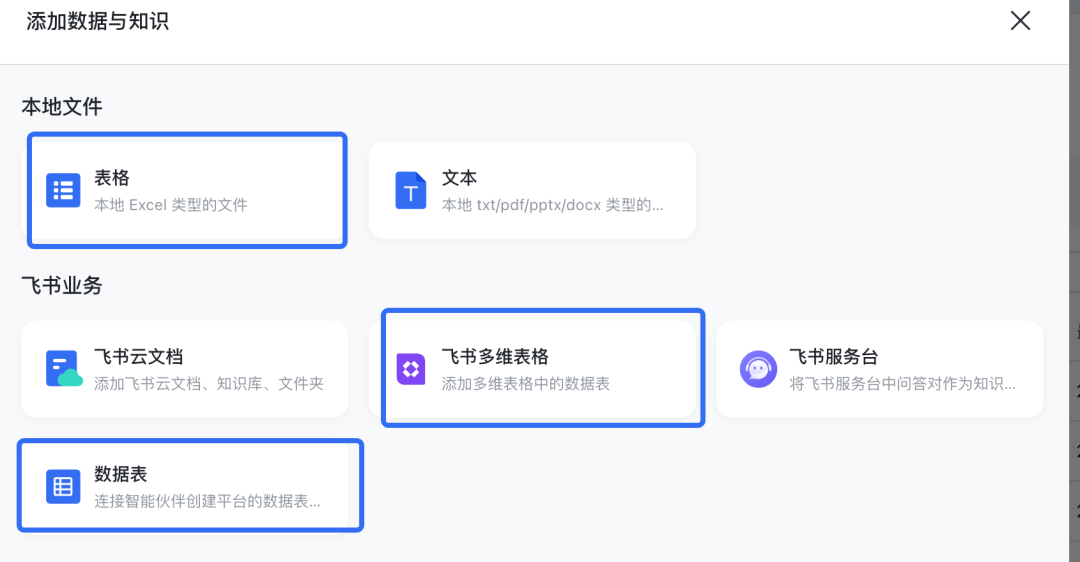
Task: Select the 文本 local file card
Action: [532, 190]
